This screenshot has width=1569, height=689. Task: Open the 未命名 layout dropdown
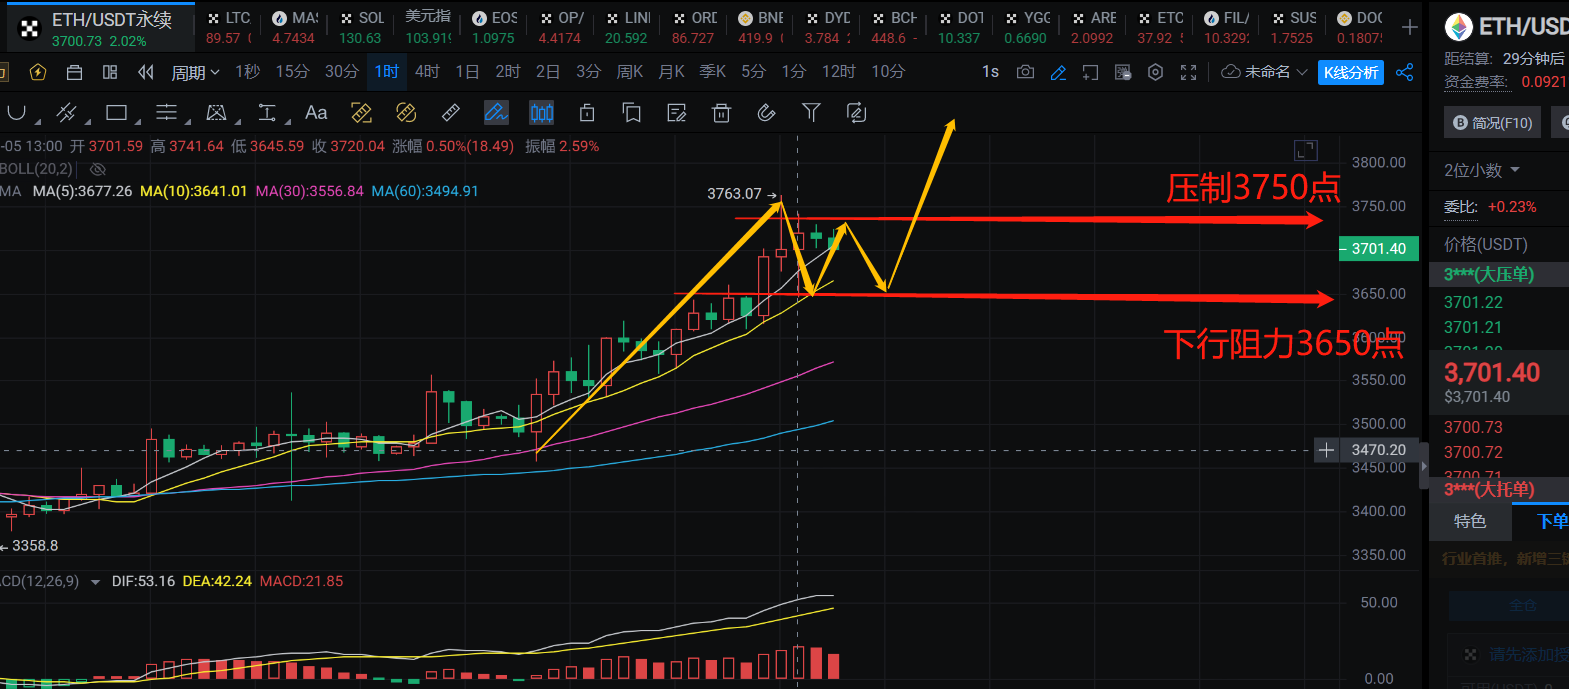1265,72
